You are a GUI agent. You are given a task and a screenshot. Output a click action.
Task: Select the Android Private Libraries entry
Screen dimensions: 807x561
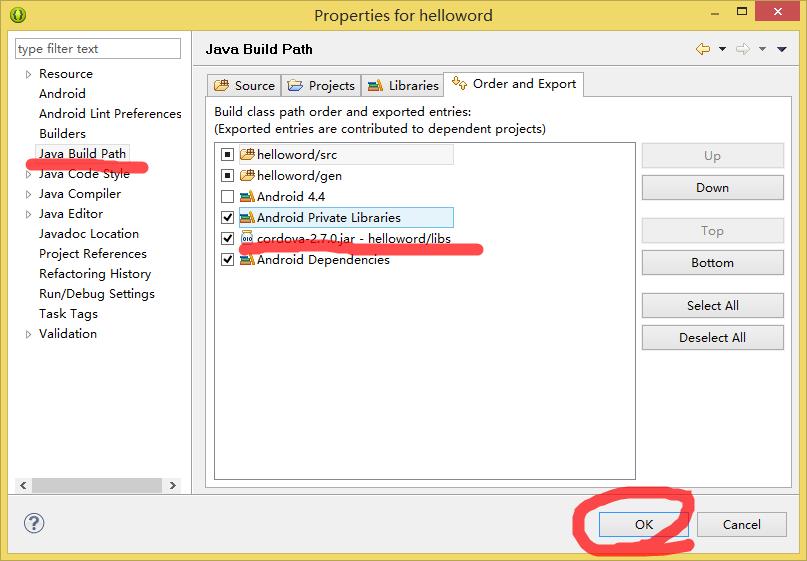point(329,218)
